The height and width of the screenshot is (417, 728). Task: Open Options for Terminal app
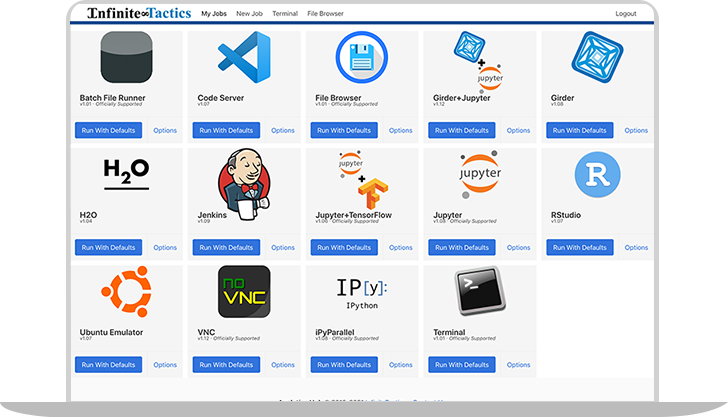coord(518,365)
